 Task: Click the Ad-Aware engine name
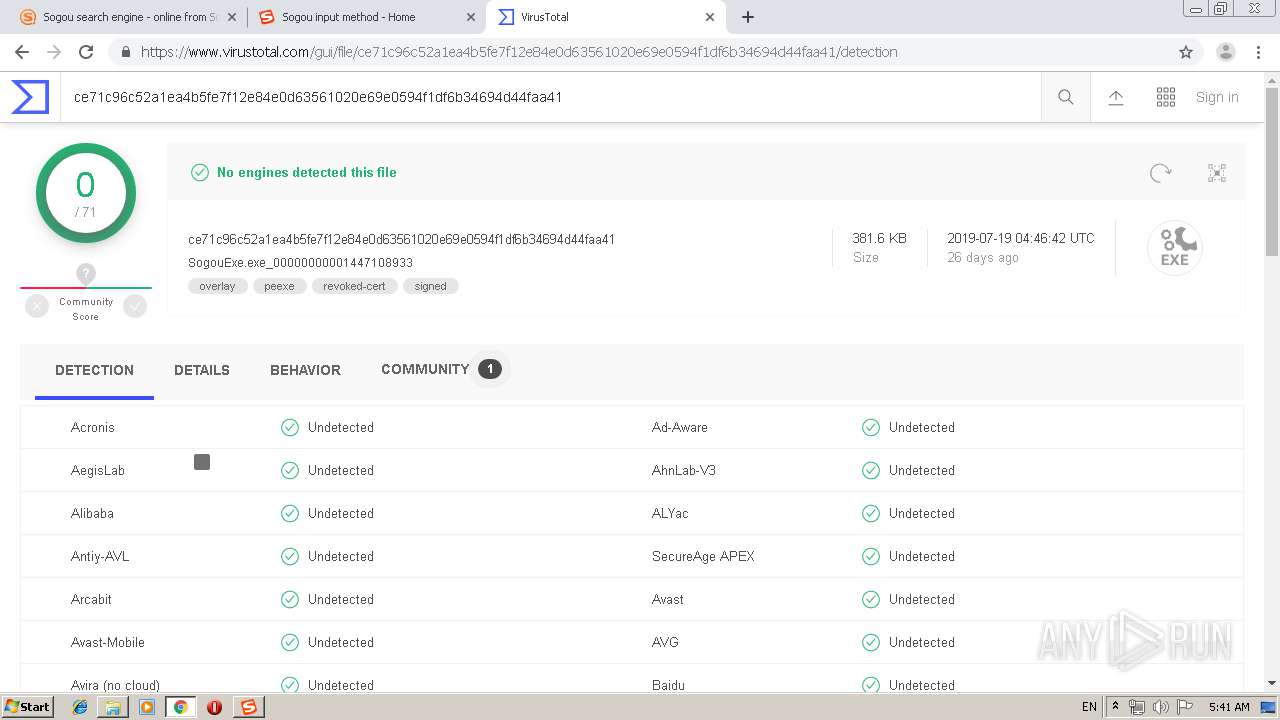point(680,427)
